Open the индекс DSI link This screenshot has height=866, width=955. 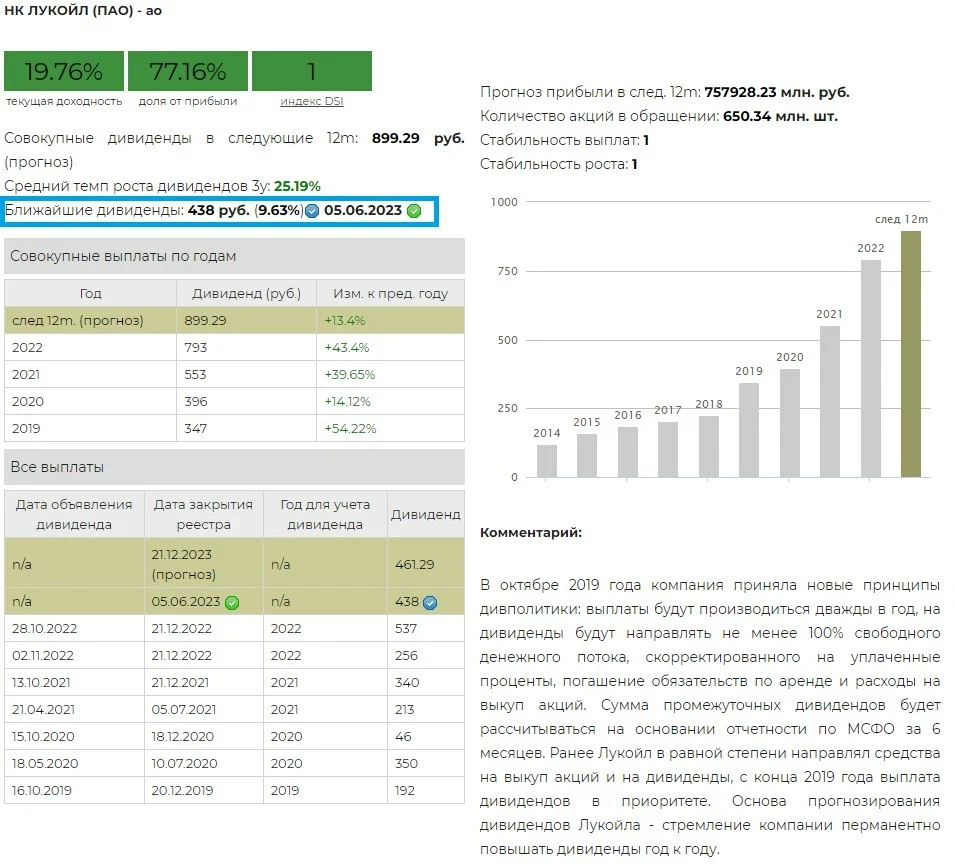click(x=311, y=101)
